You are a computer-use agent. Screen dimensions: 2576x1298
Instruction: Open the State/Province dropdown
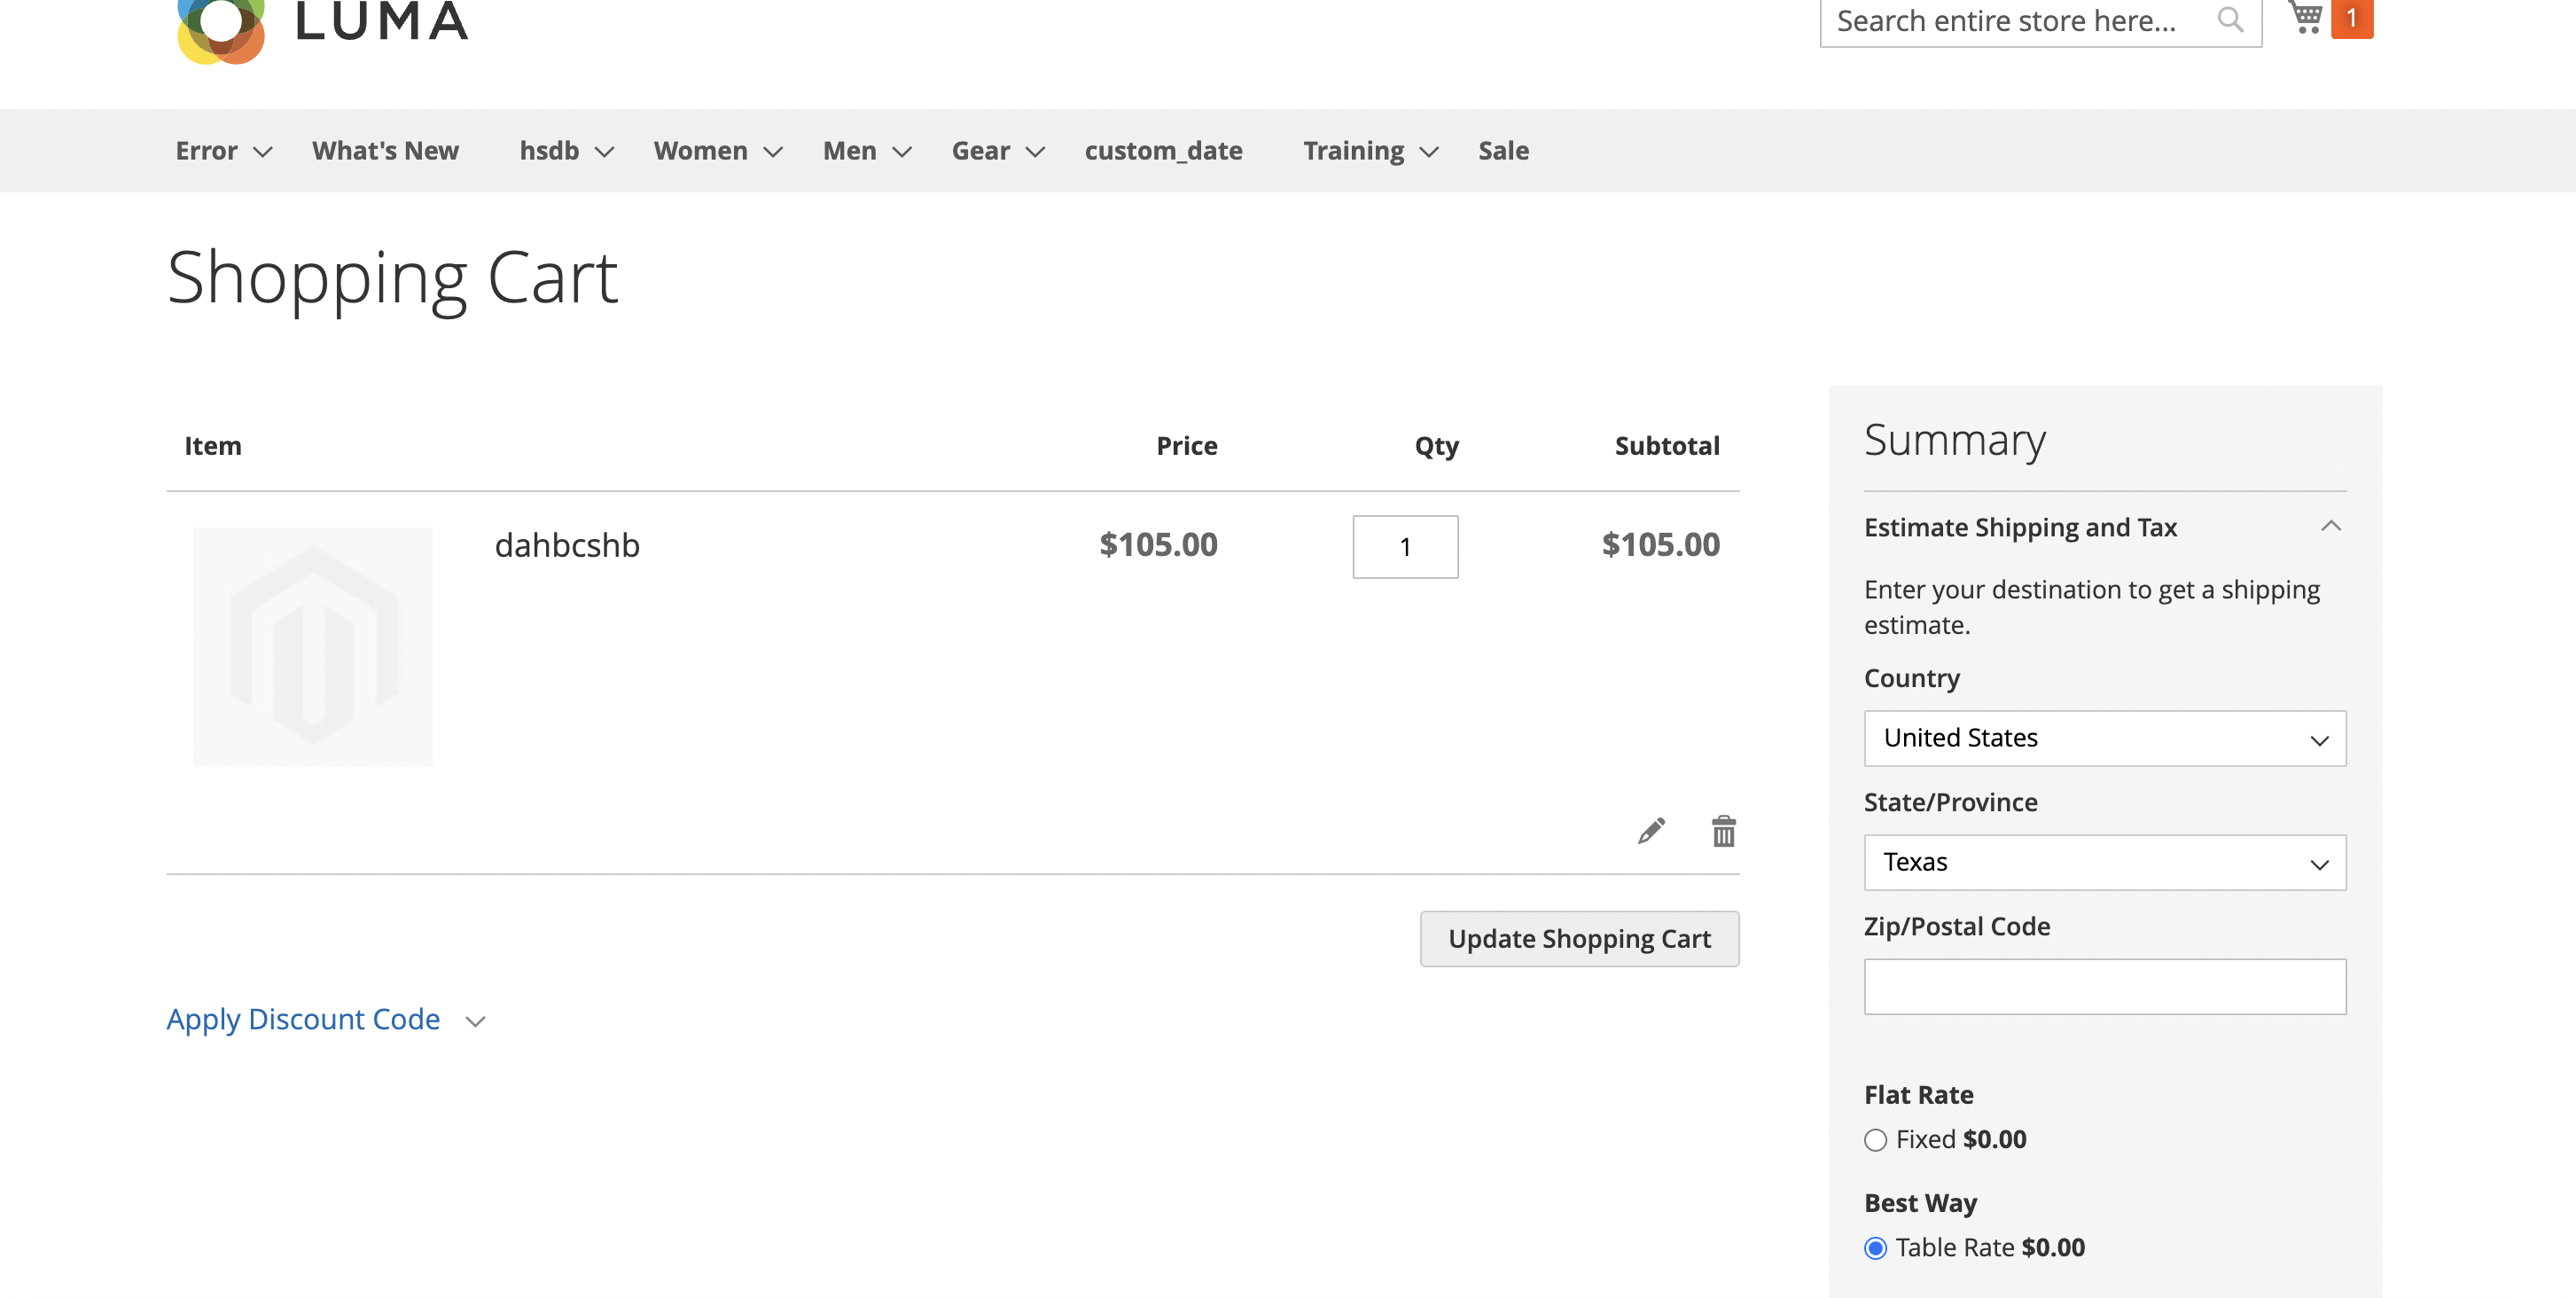point(2104,862)
